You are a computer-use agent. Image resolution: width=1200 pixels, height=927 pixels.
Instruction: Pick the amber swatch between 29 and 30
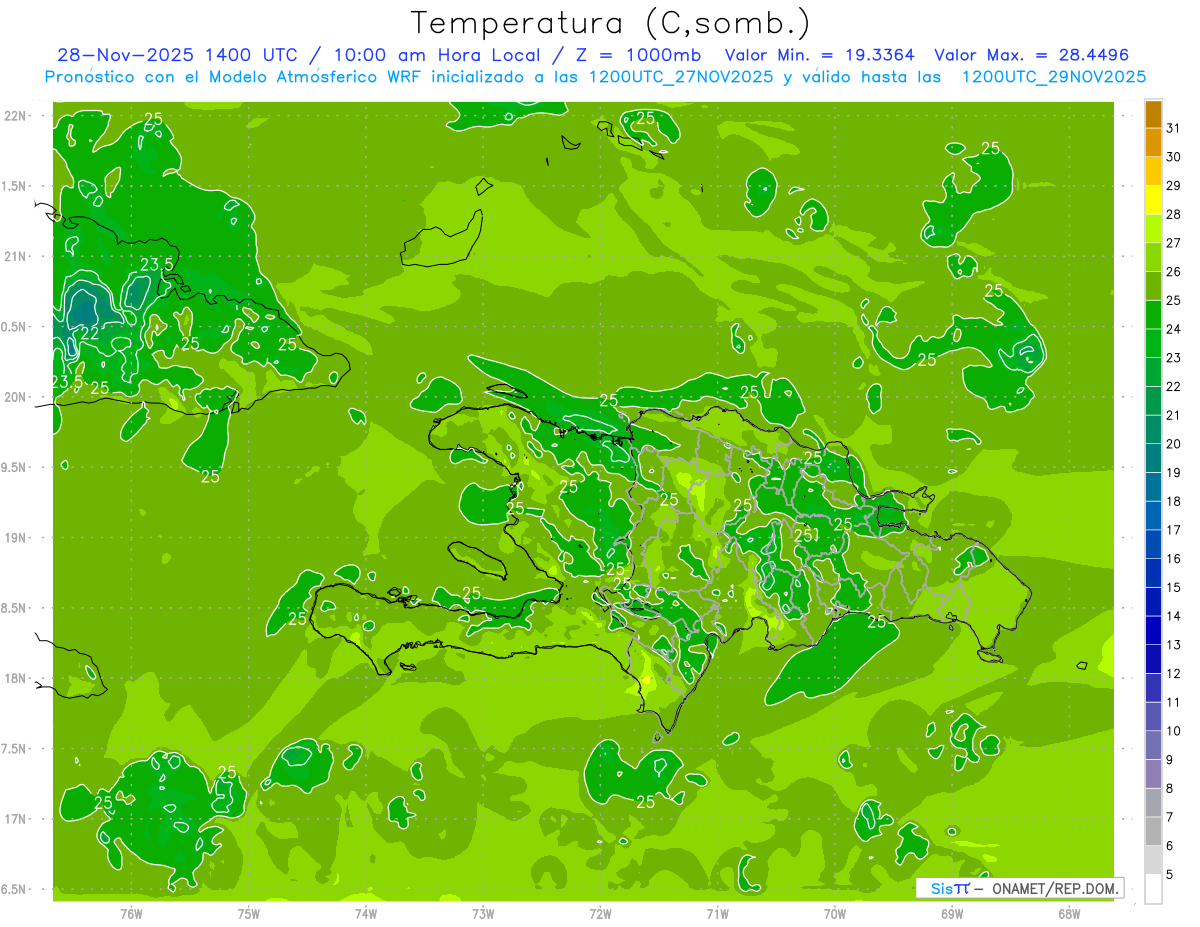(1153, 171)
